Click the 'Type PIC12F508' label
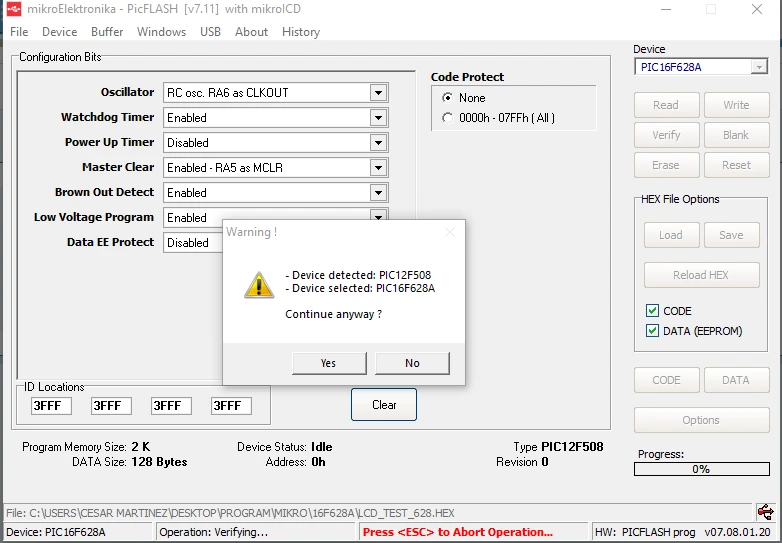The image size is (782, 543). tap(558, 447)
